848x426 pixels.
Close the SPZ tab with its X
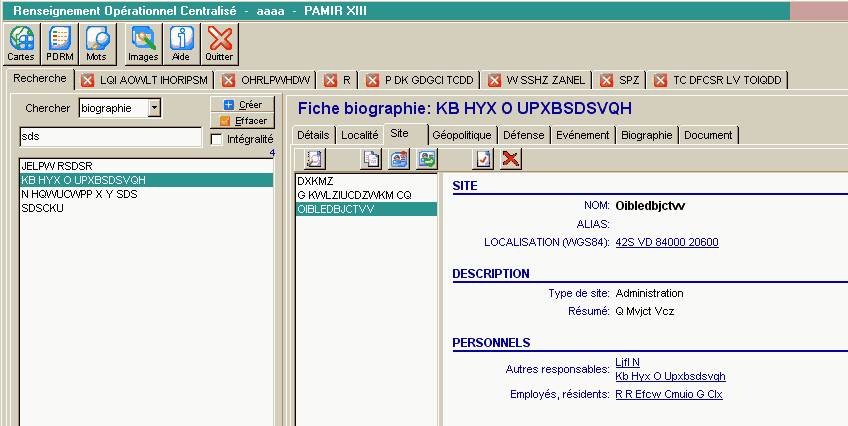coord(606,80)
